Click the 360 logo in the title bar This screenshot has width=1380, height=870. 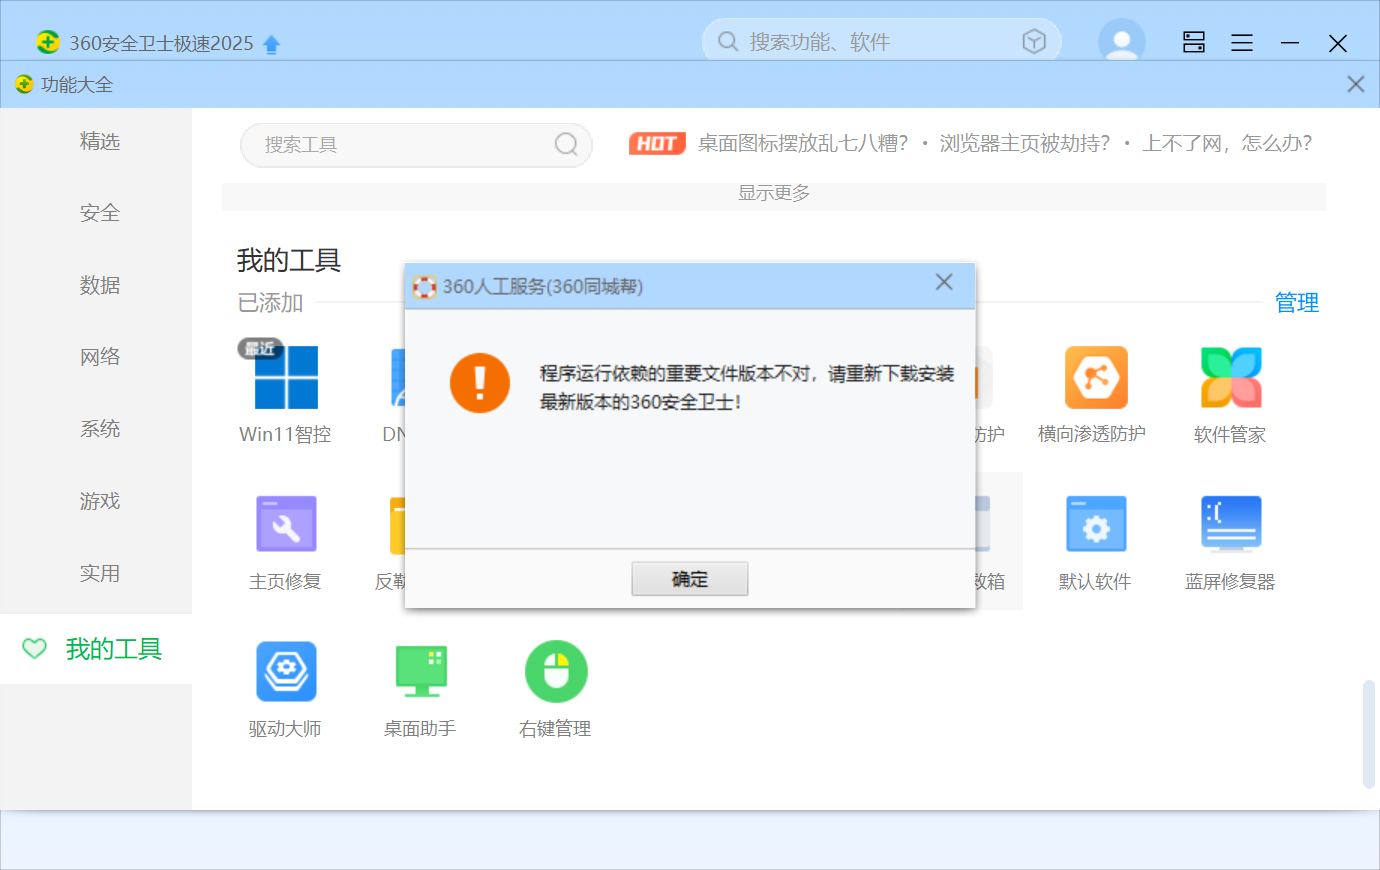tap(47, 42)
